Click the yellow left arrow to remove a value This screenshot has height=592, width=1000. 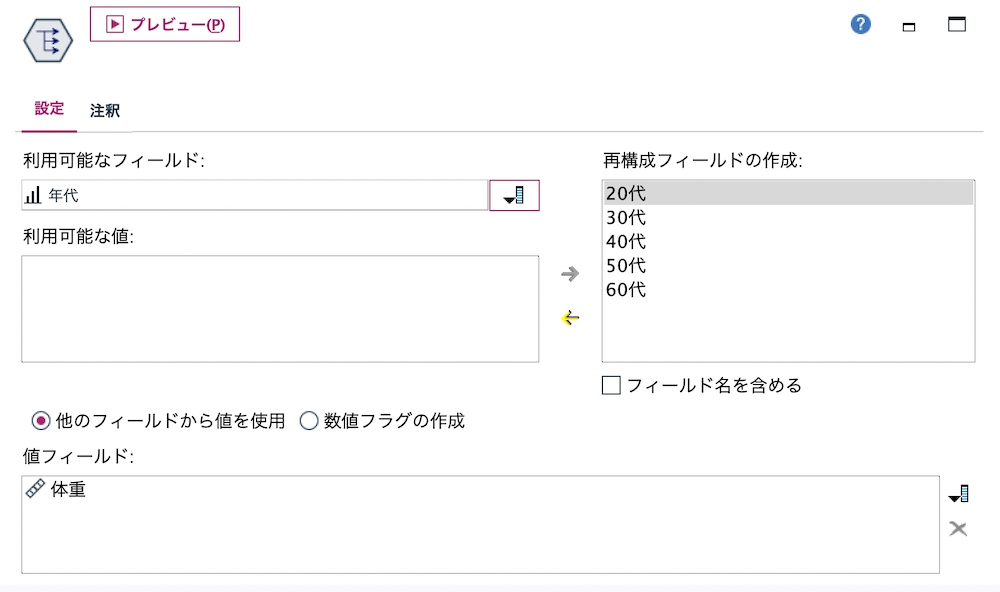tap(569, 318)
